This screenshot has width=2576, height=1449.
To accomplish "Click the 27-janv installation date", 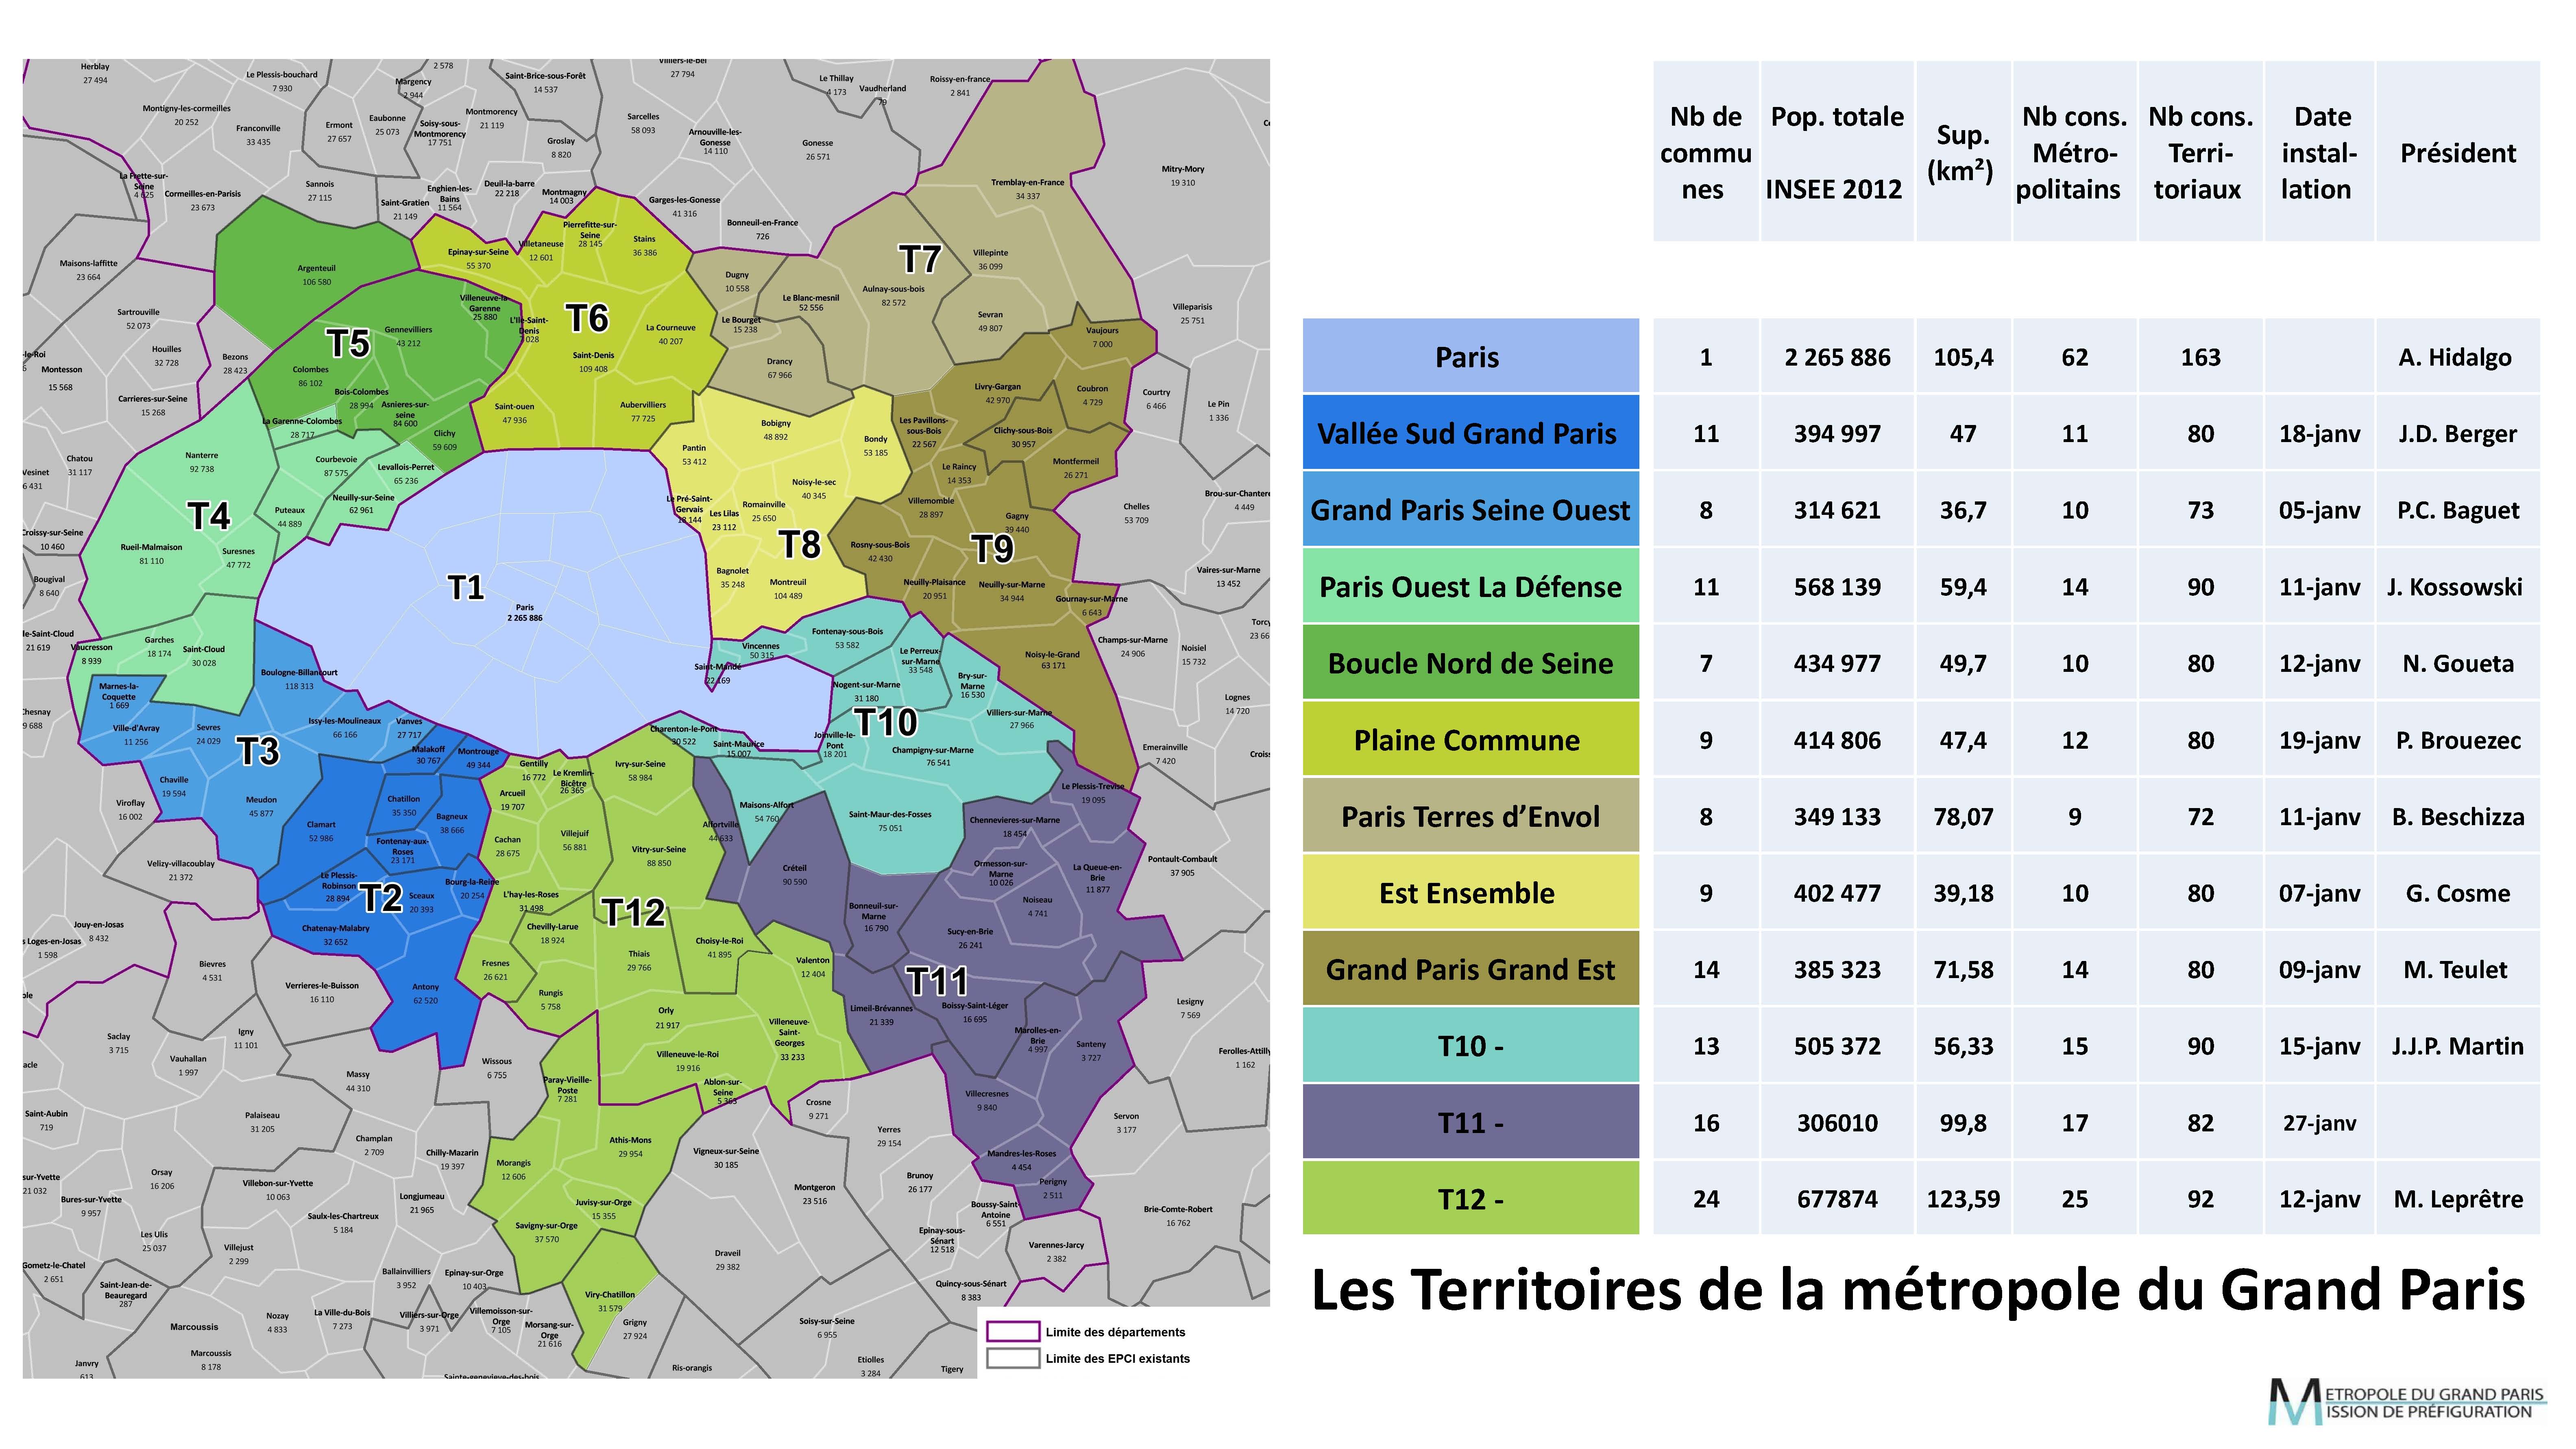I will tap(2319, 1123).
